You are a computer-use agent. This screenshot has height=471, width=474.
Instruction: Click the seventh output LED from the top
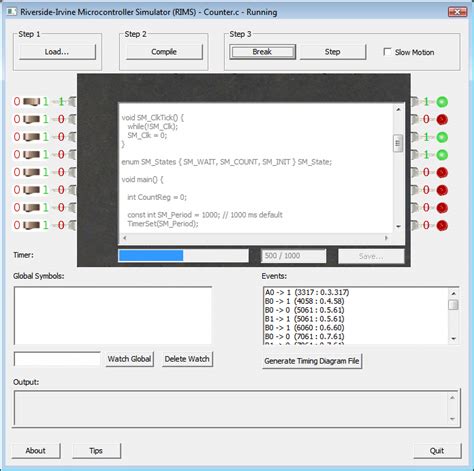click(442, 208)
